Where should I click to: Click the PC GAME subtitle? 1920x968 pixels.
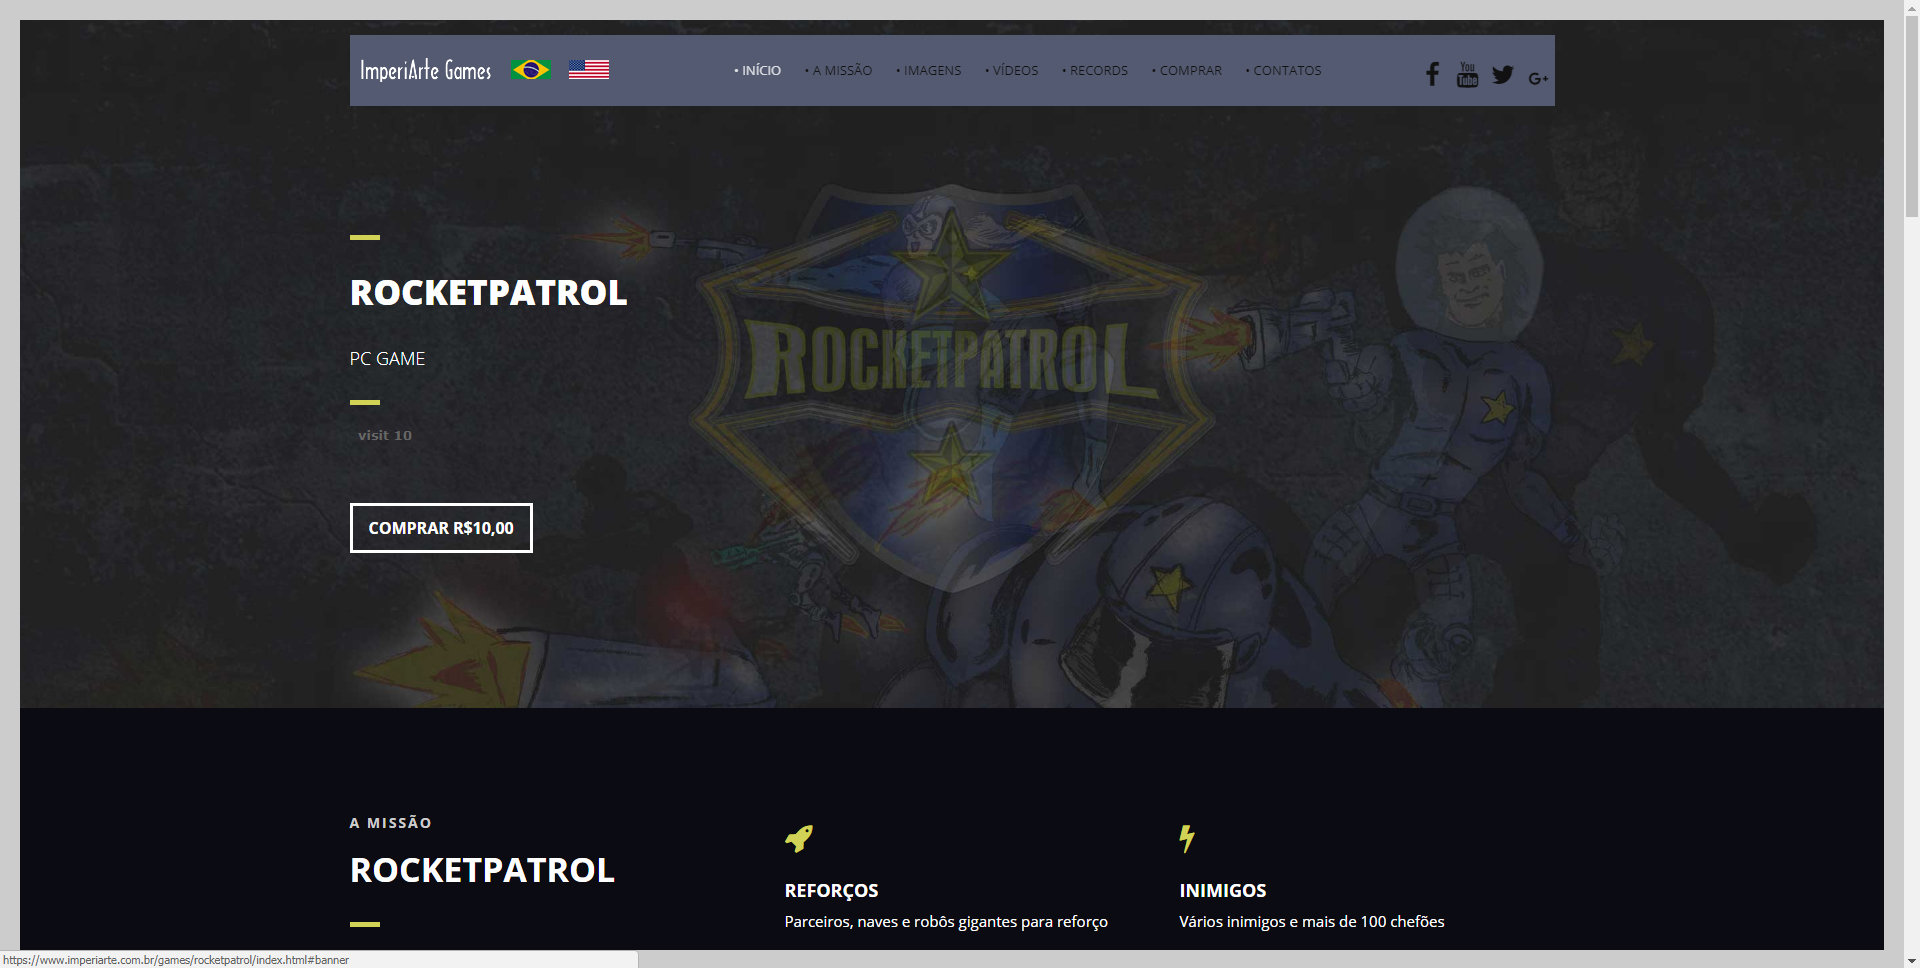click(387, 359)
